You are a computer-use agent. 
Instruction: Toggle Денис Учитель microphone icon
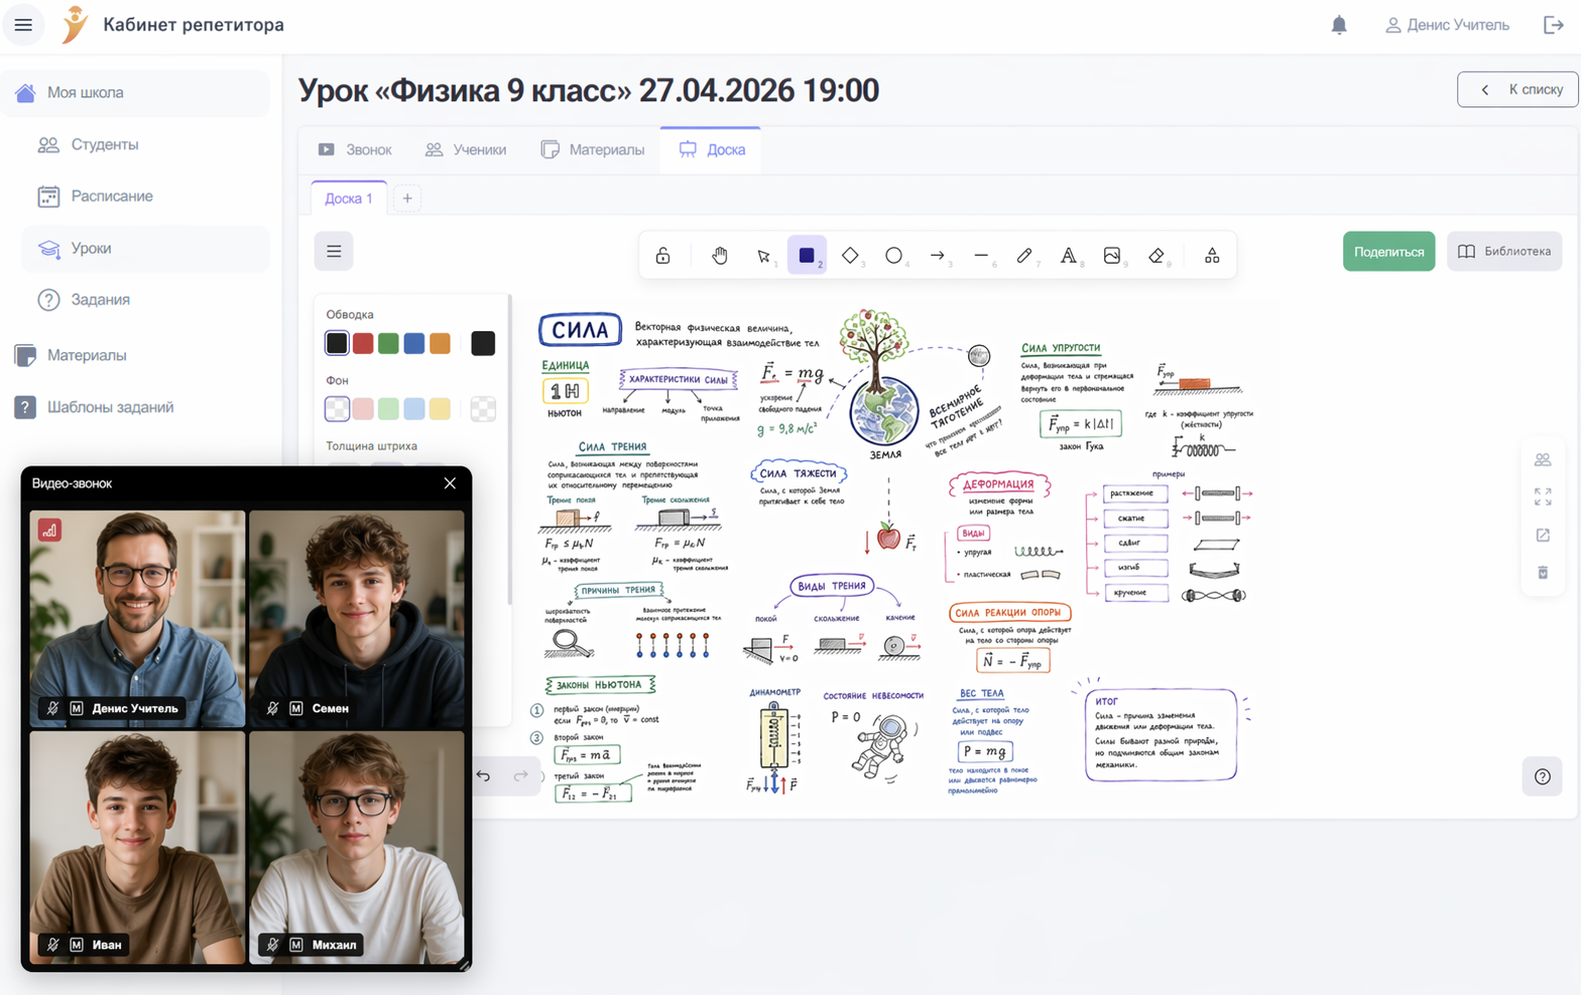tap(53, 708)
